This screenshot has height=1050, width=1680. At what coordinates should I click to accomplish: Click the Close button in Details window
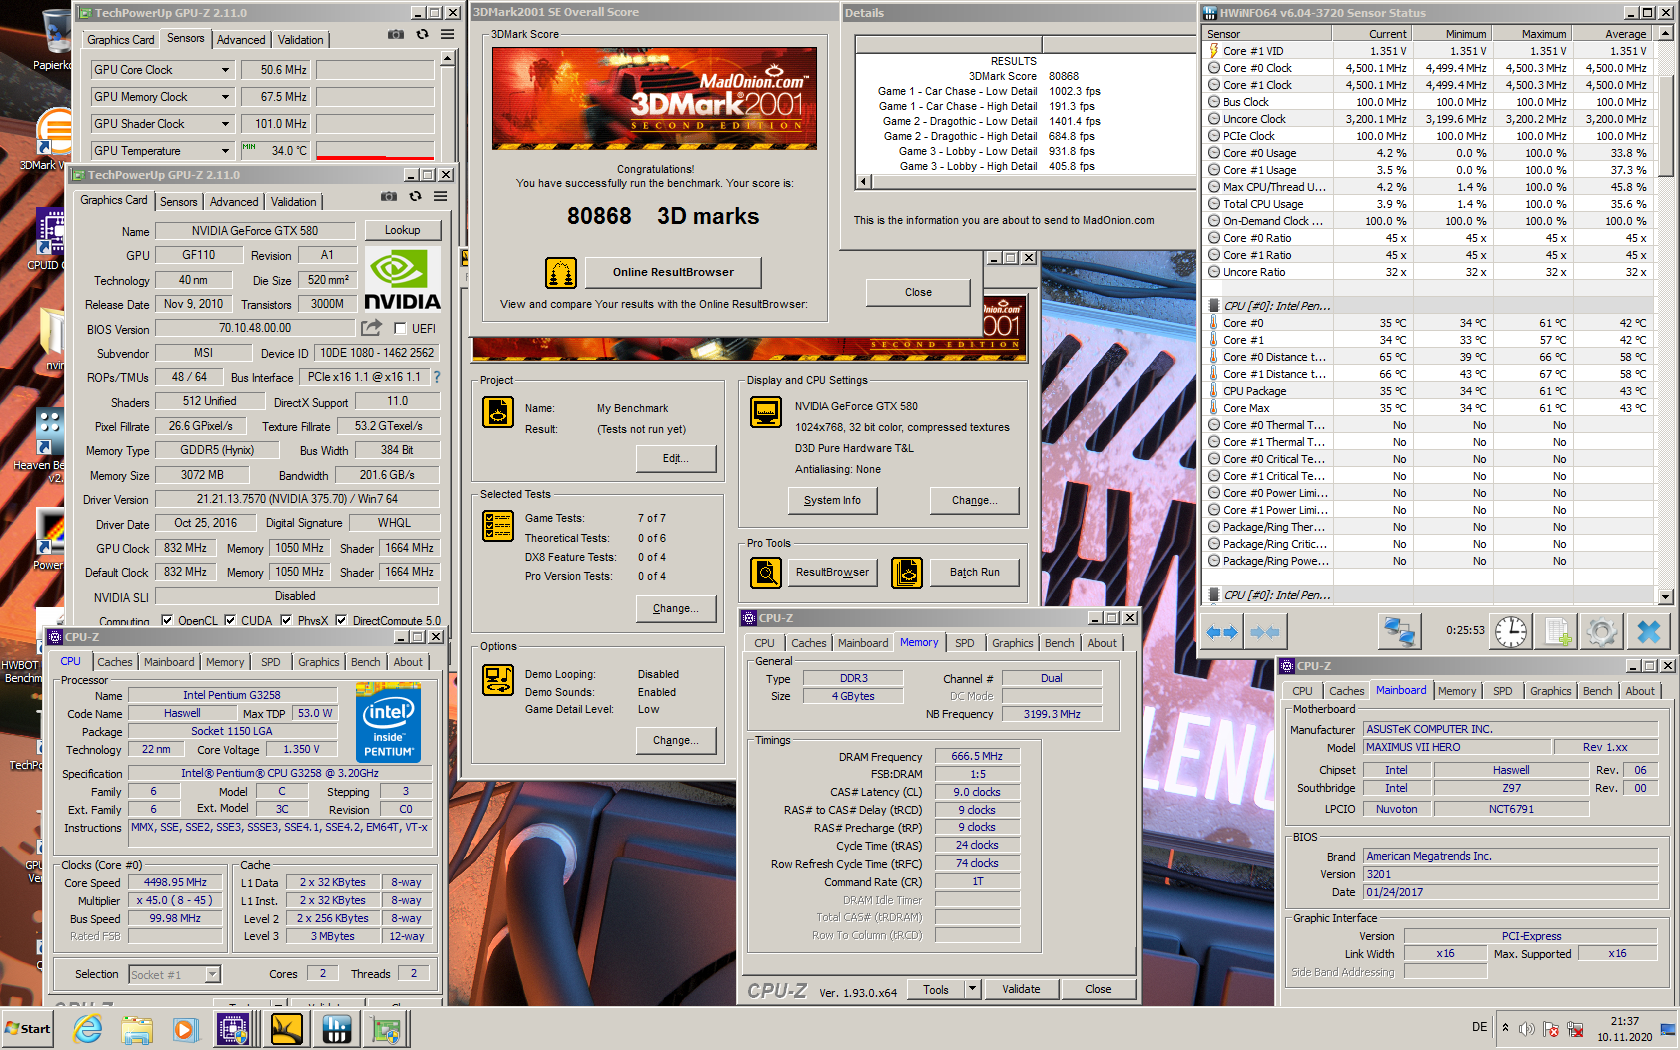[918, 292]
